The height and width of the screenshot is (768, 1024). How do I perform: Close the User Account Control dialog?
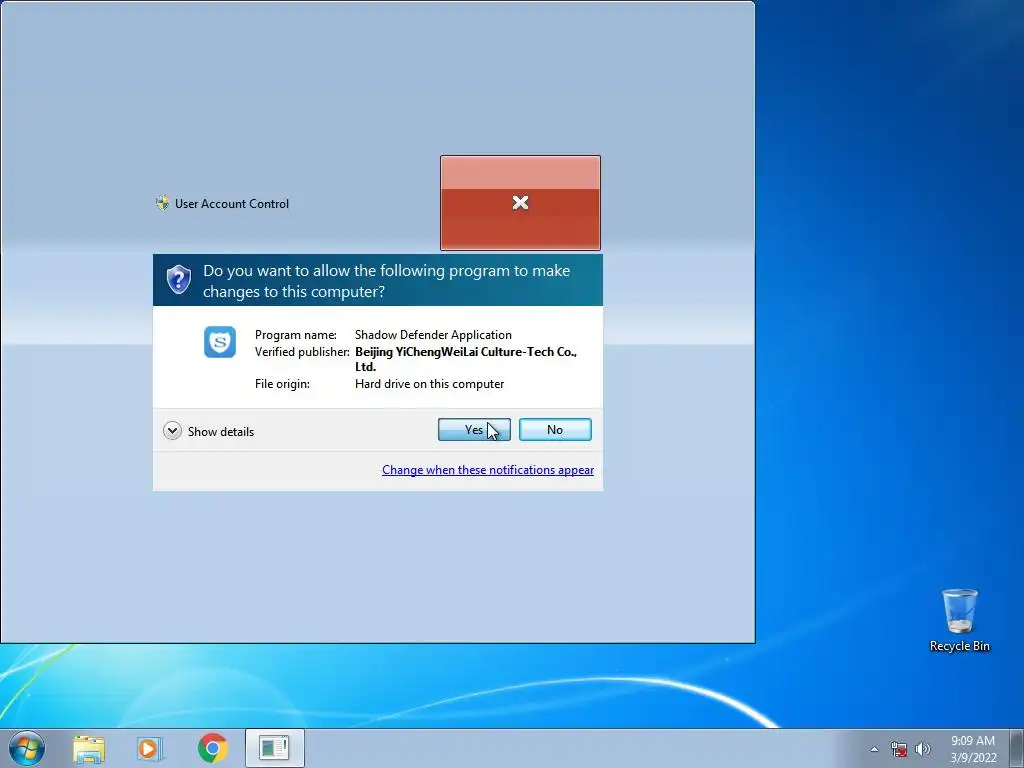tap(520, 202)
